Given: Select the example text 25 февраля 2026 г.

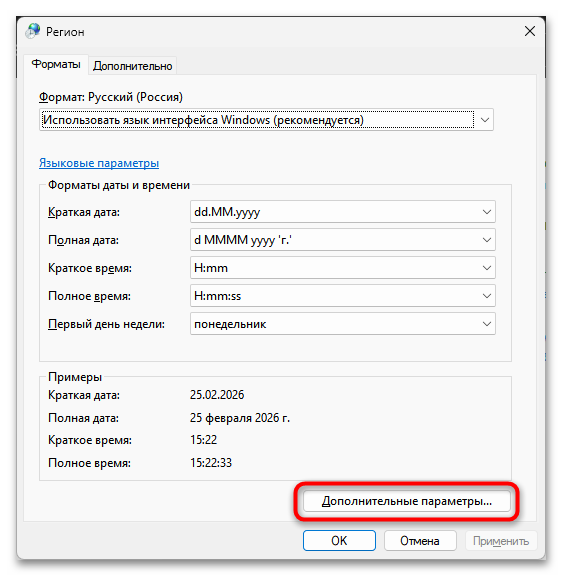Looking at the screenshot, I should tap(240, 418).
